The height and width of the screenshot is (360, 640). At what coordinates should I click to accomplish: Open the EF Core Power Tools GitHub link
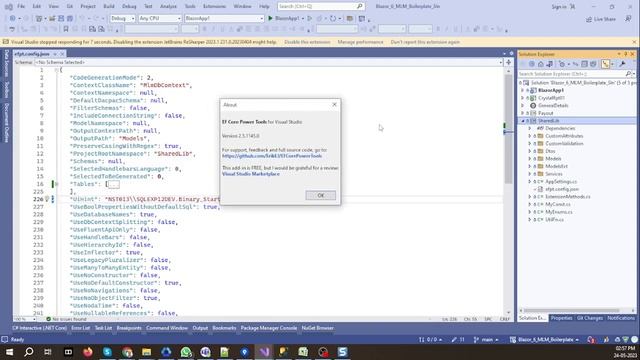coord(272,156)
